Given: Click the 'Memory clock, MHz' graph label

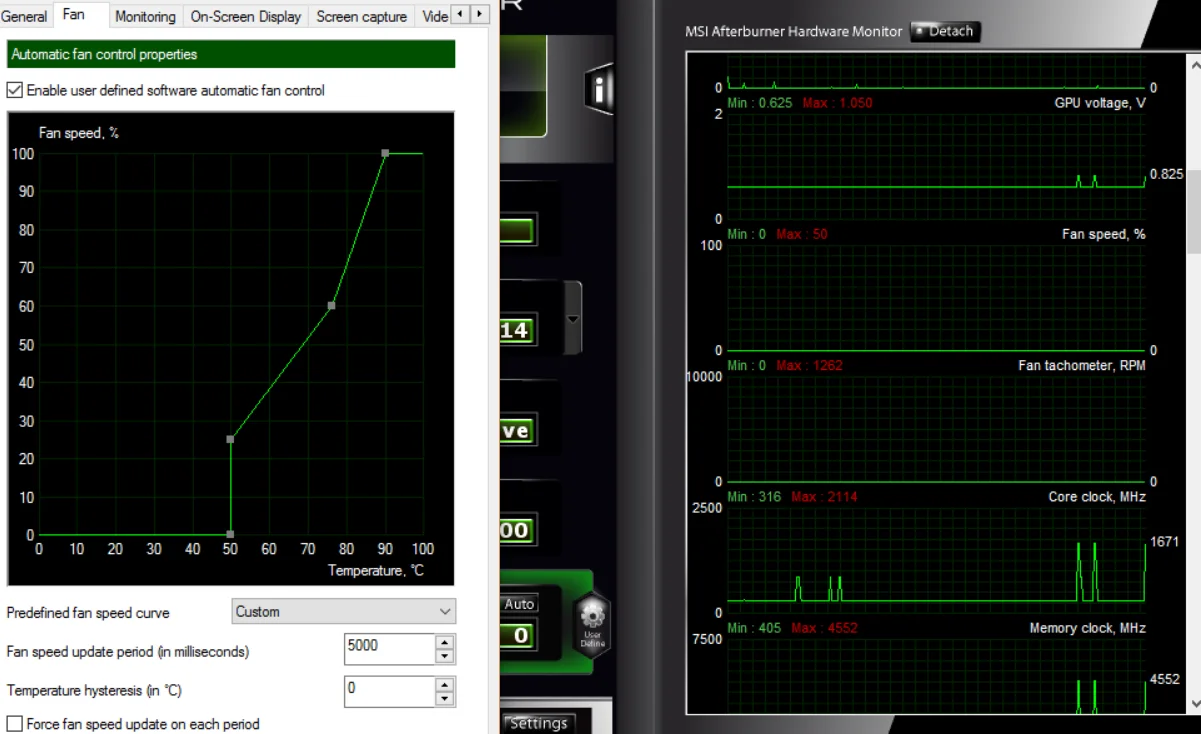Looking at the screenshot, I should 1088,628.
